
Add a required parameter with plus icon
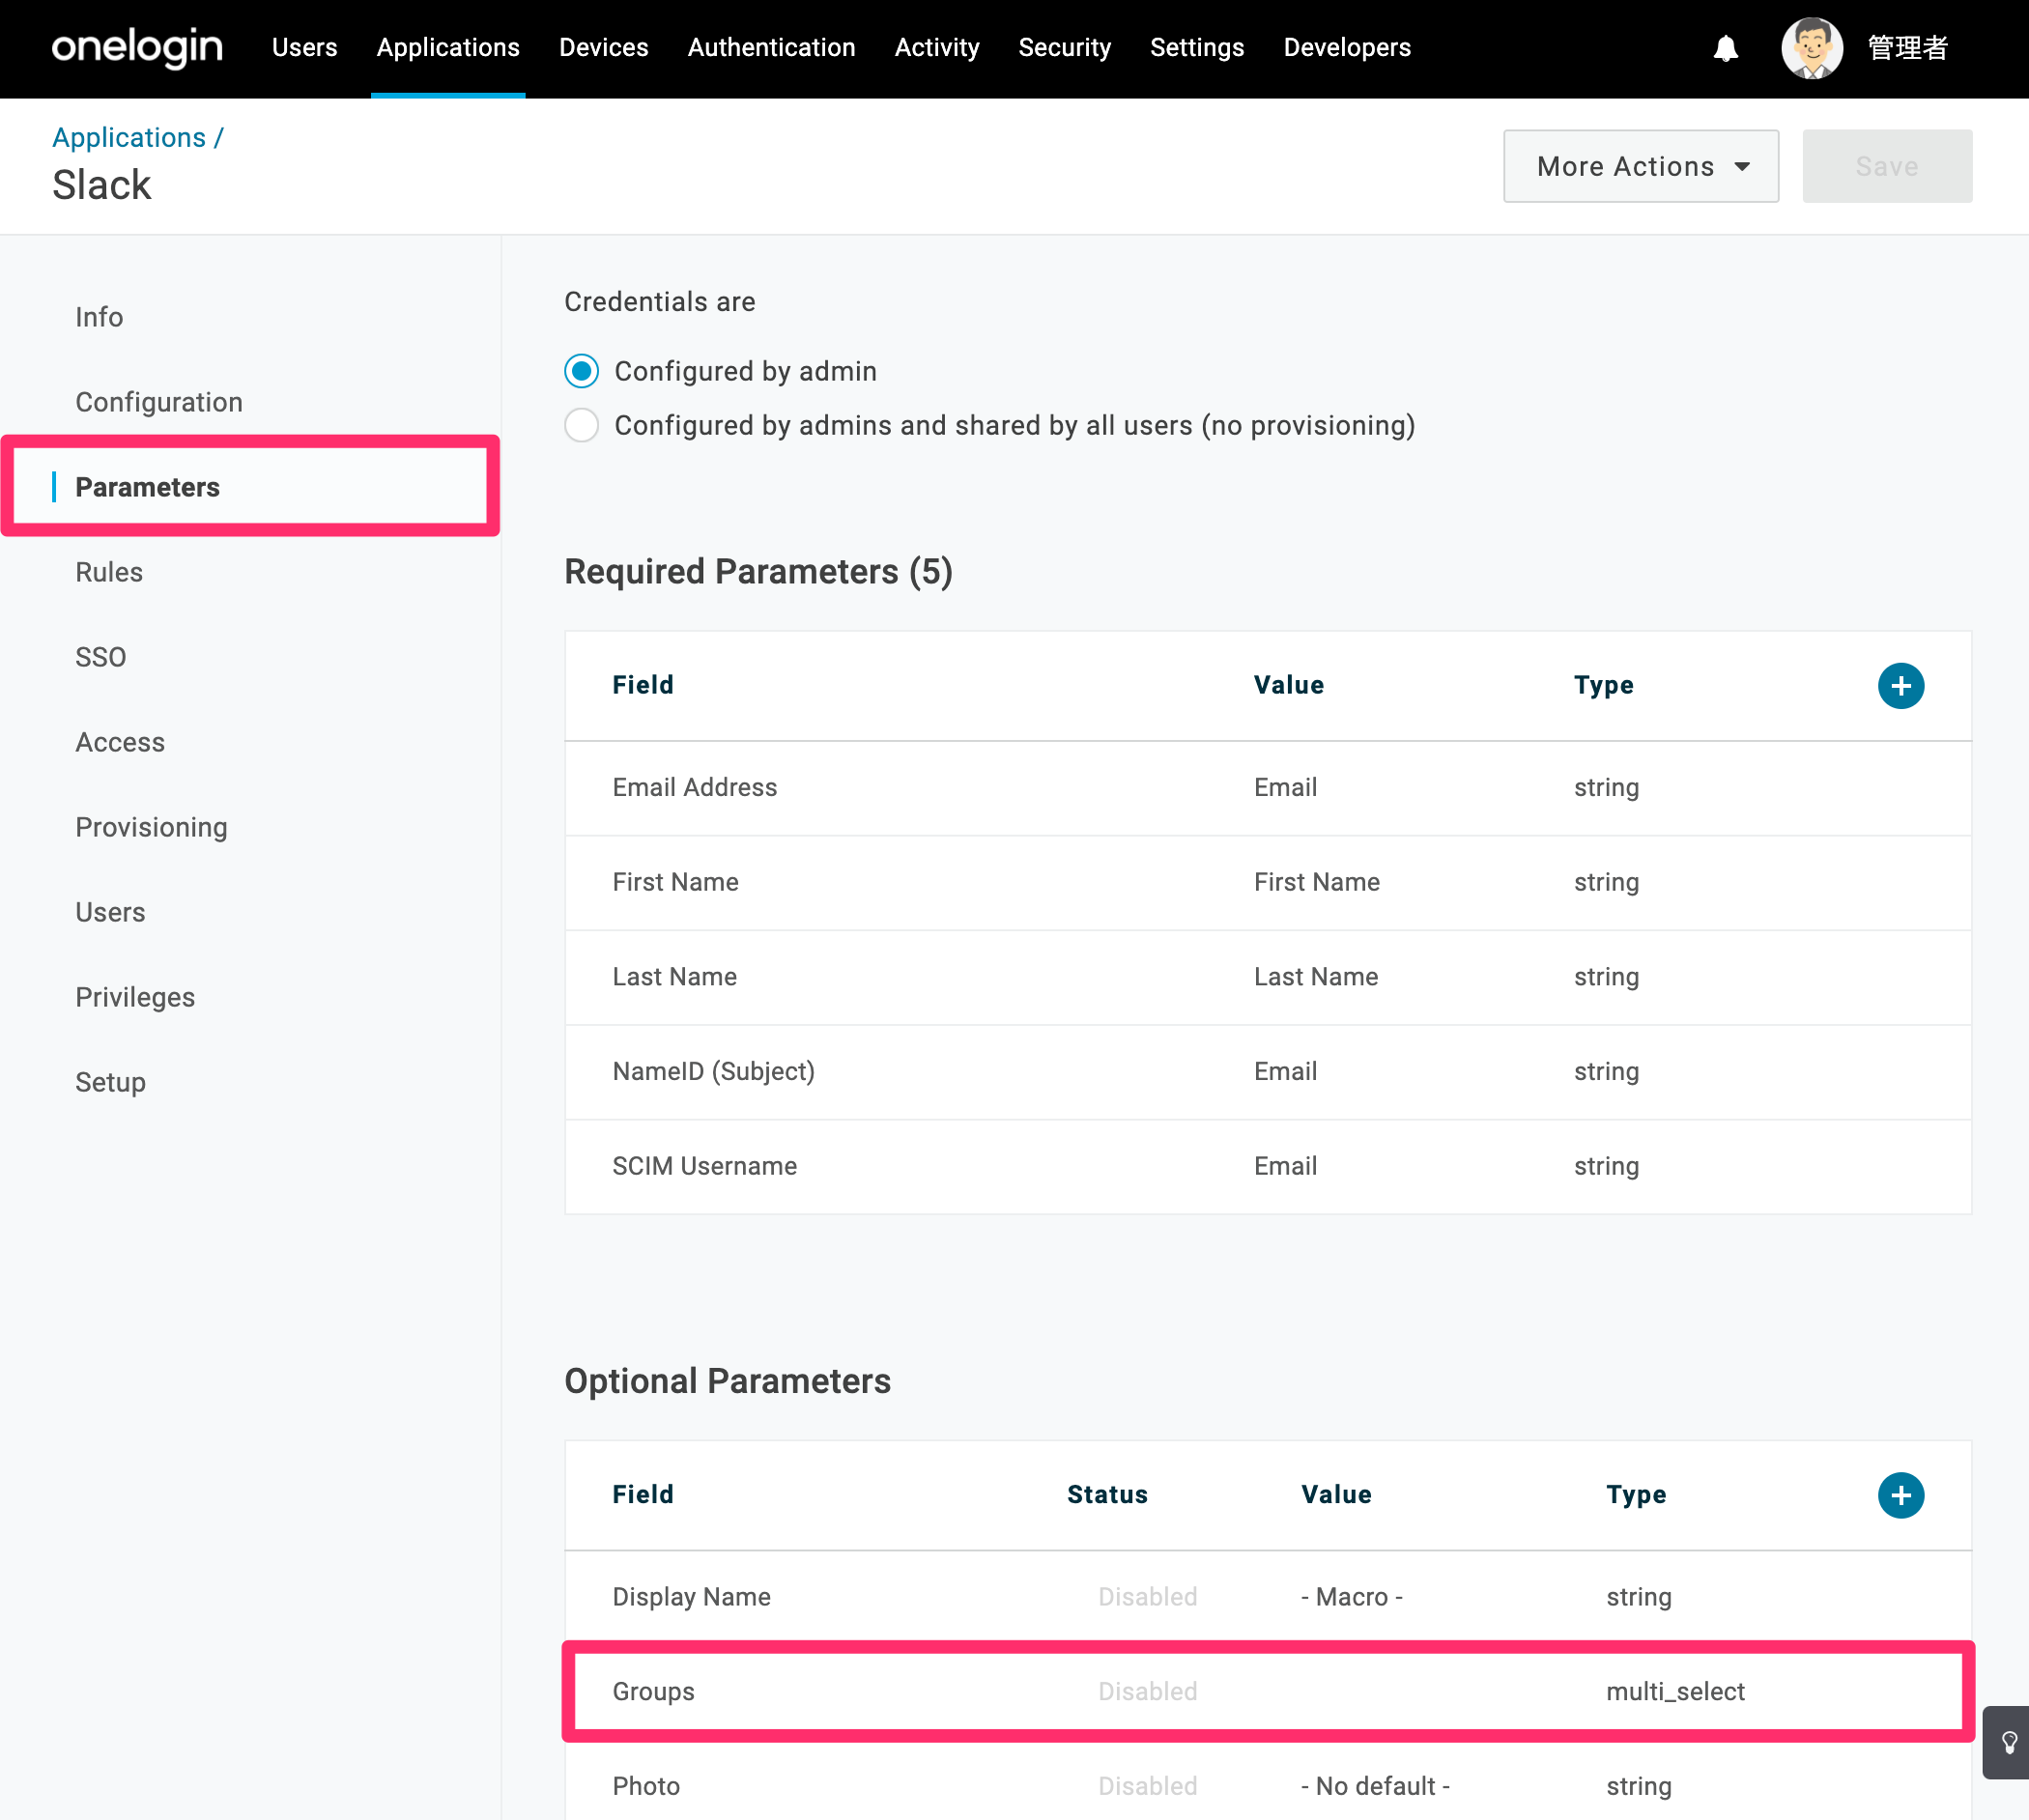click(x=1900, y=686)
